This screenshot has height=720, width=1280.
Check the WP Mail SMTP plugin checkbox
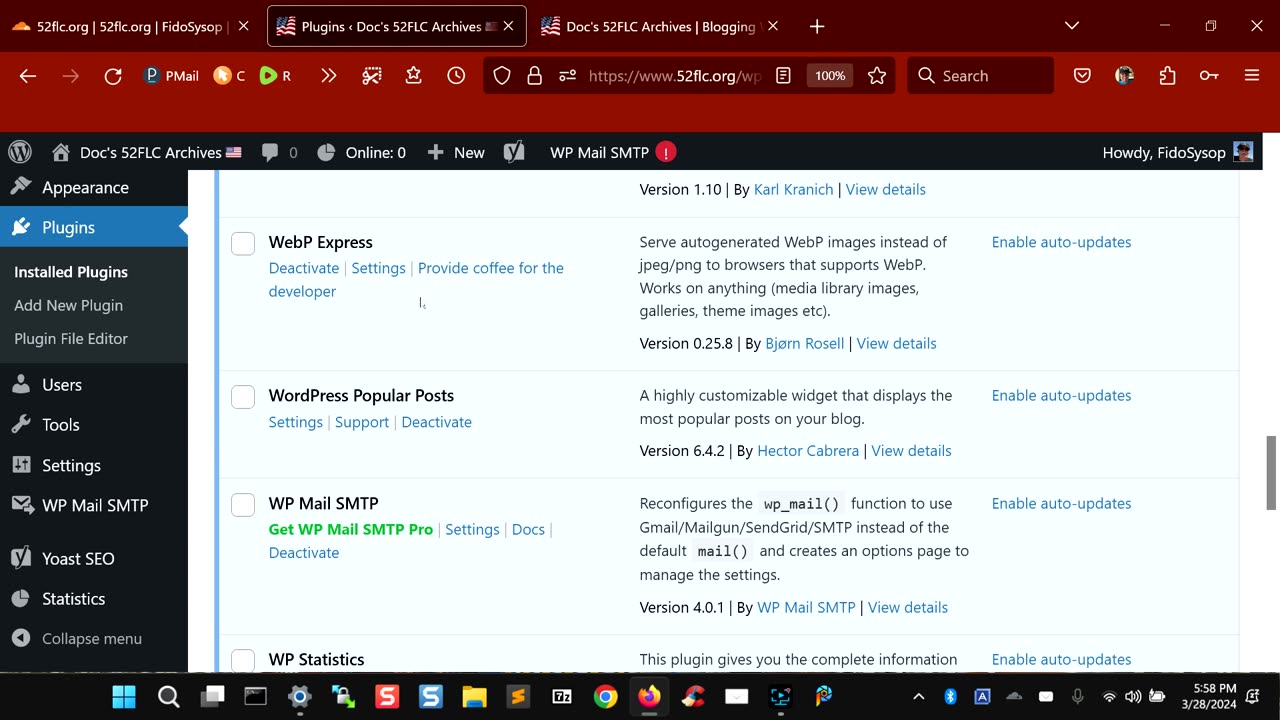[243, 505]
